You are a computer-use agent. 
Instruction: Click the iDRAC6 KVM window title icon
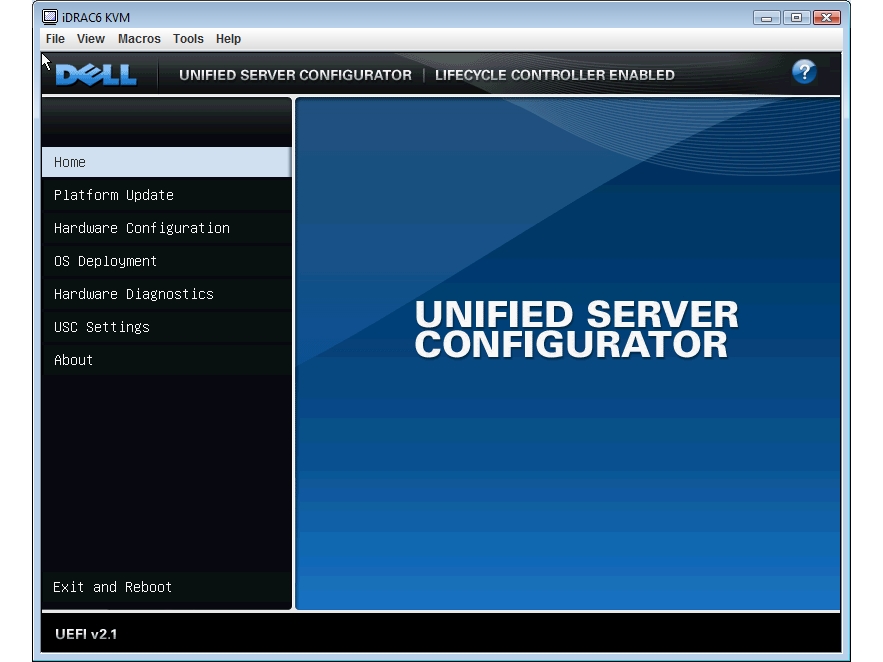50,17
